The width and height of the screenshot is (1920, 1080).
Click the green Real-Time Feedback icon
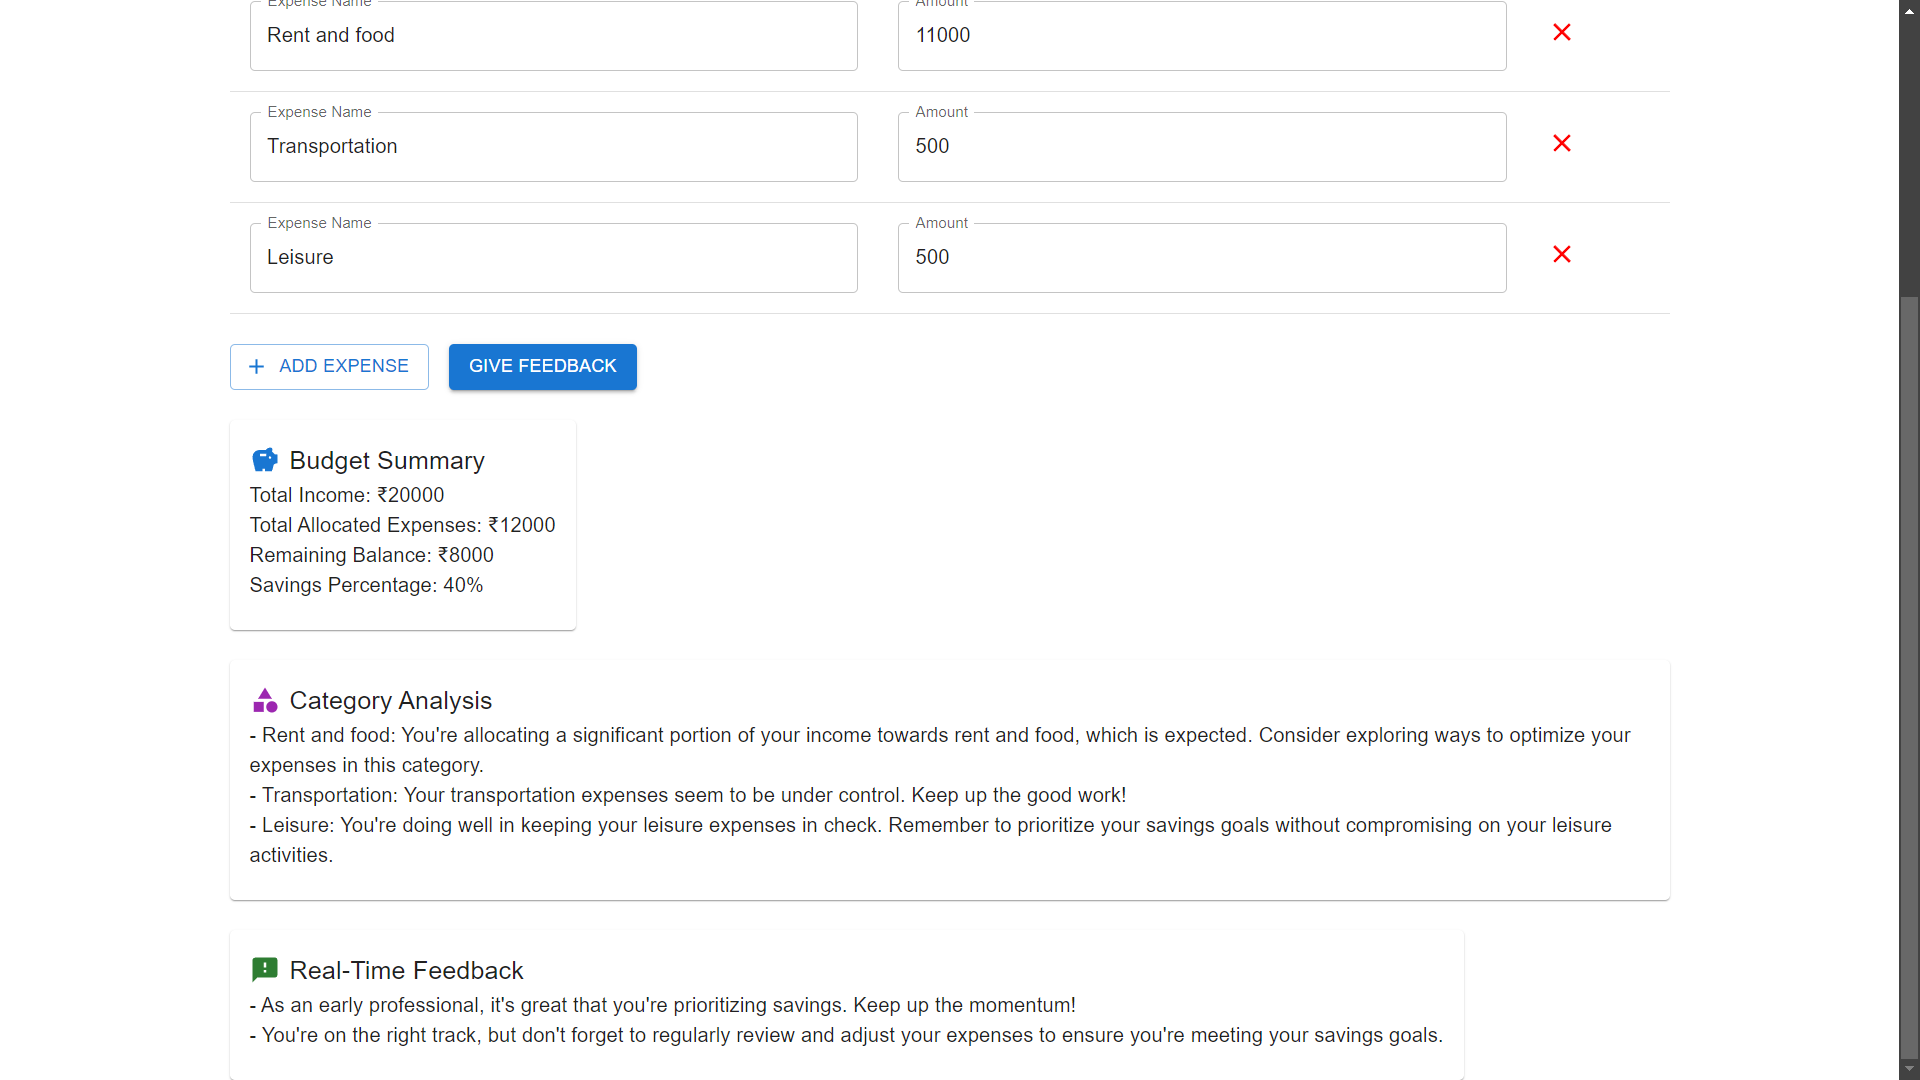tap(264, 969)
